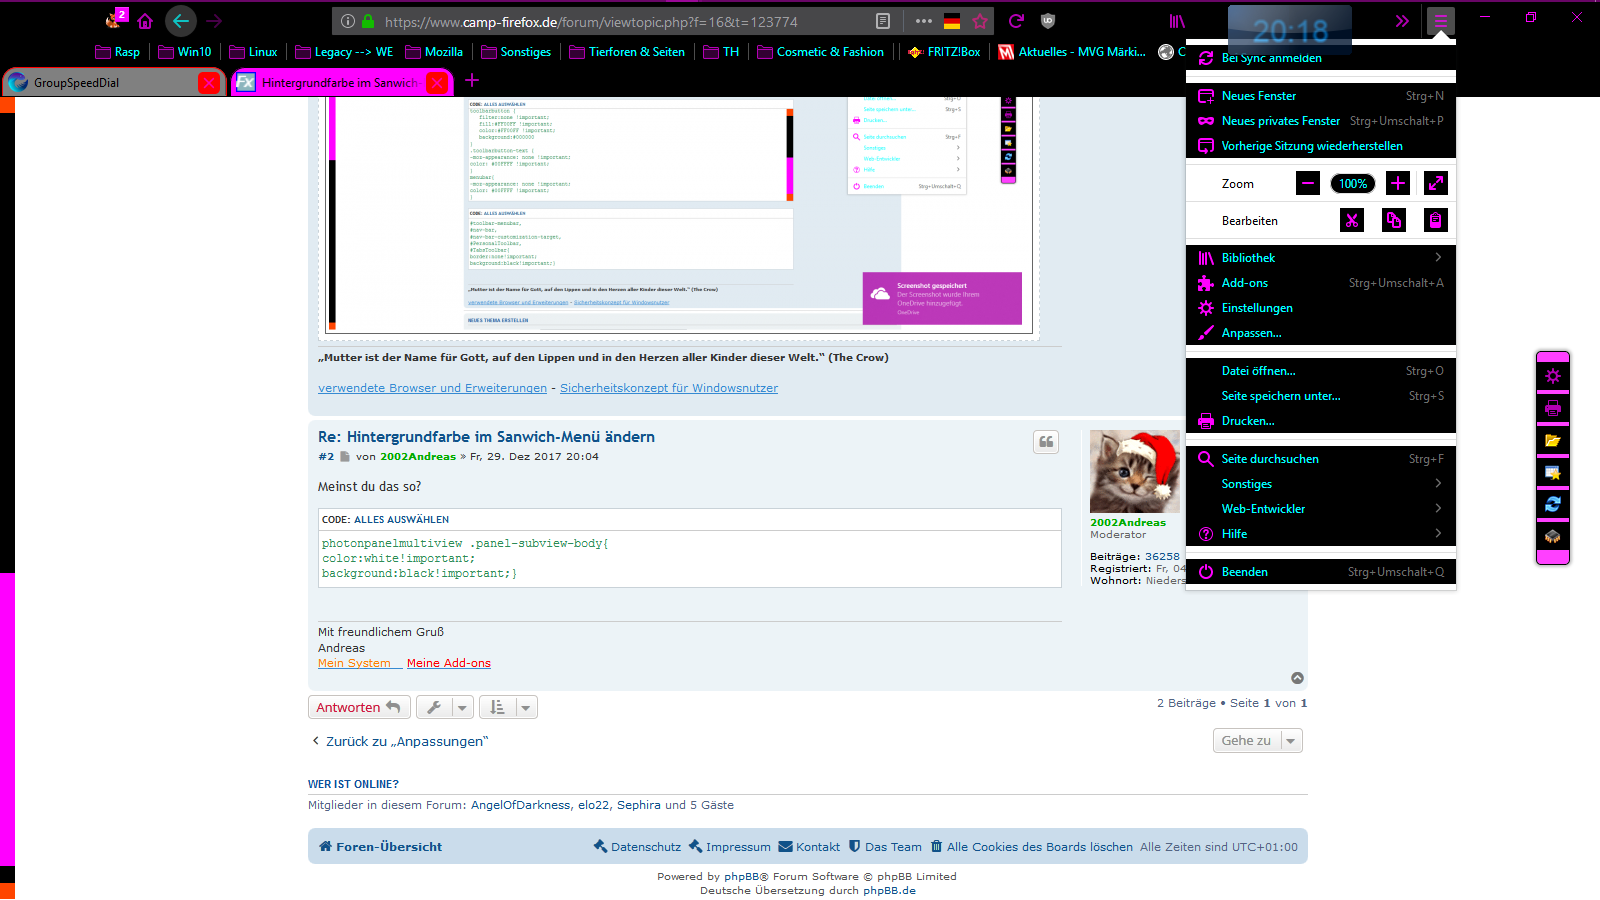This screenshot has height=900, width=1600.
Task: Click printer icon in floating side toolbar
Action: [1552, 408]
